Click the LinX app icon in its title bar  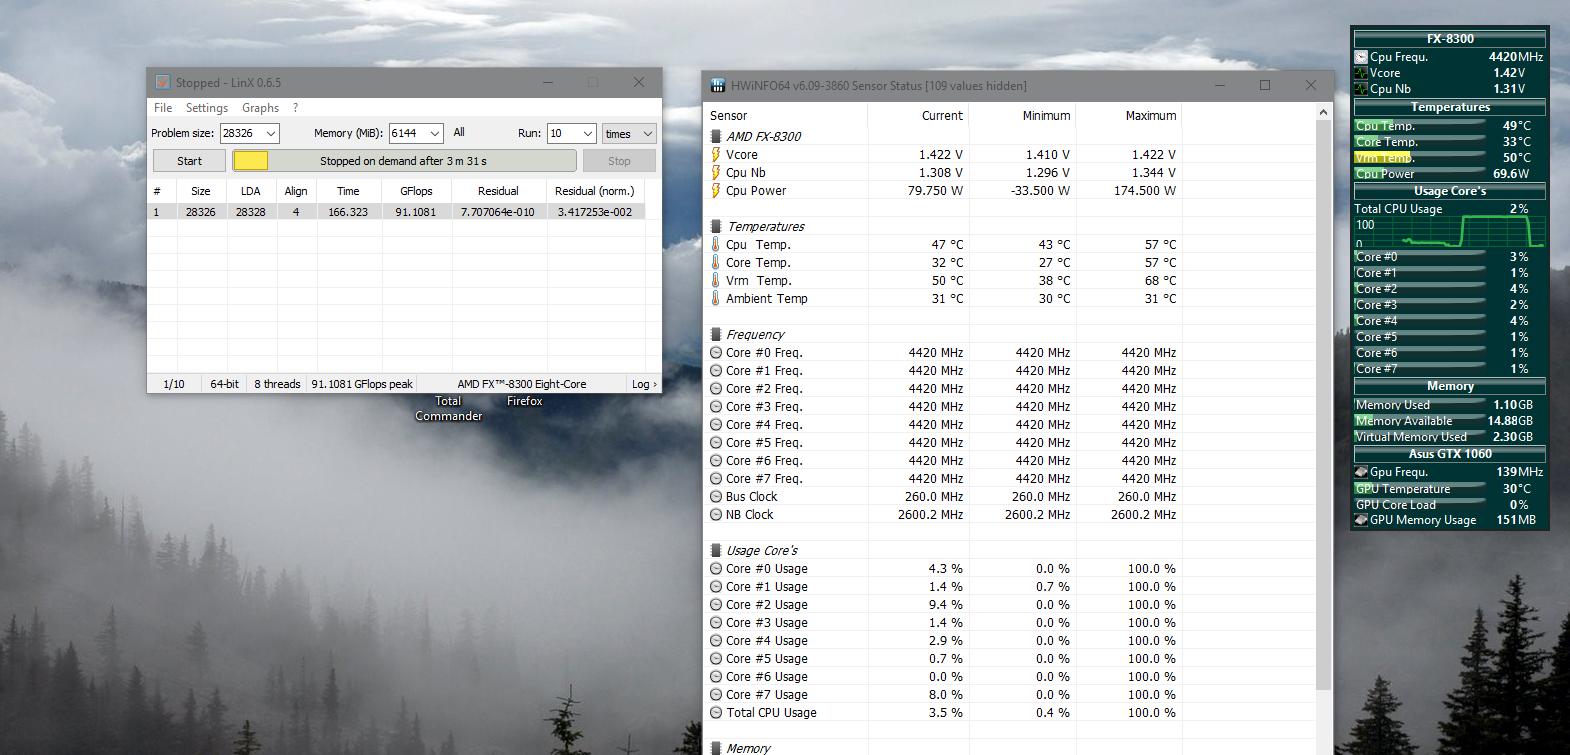(163, 83)
